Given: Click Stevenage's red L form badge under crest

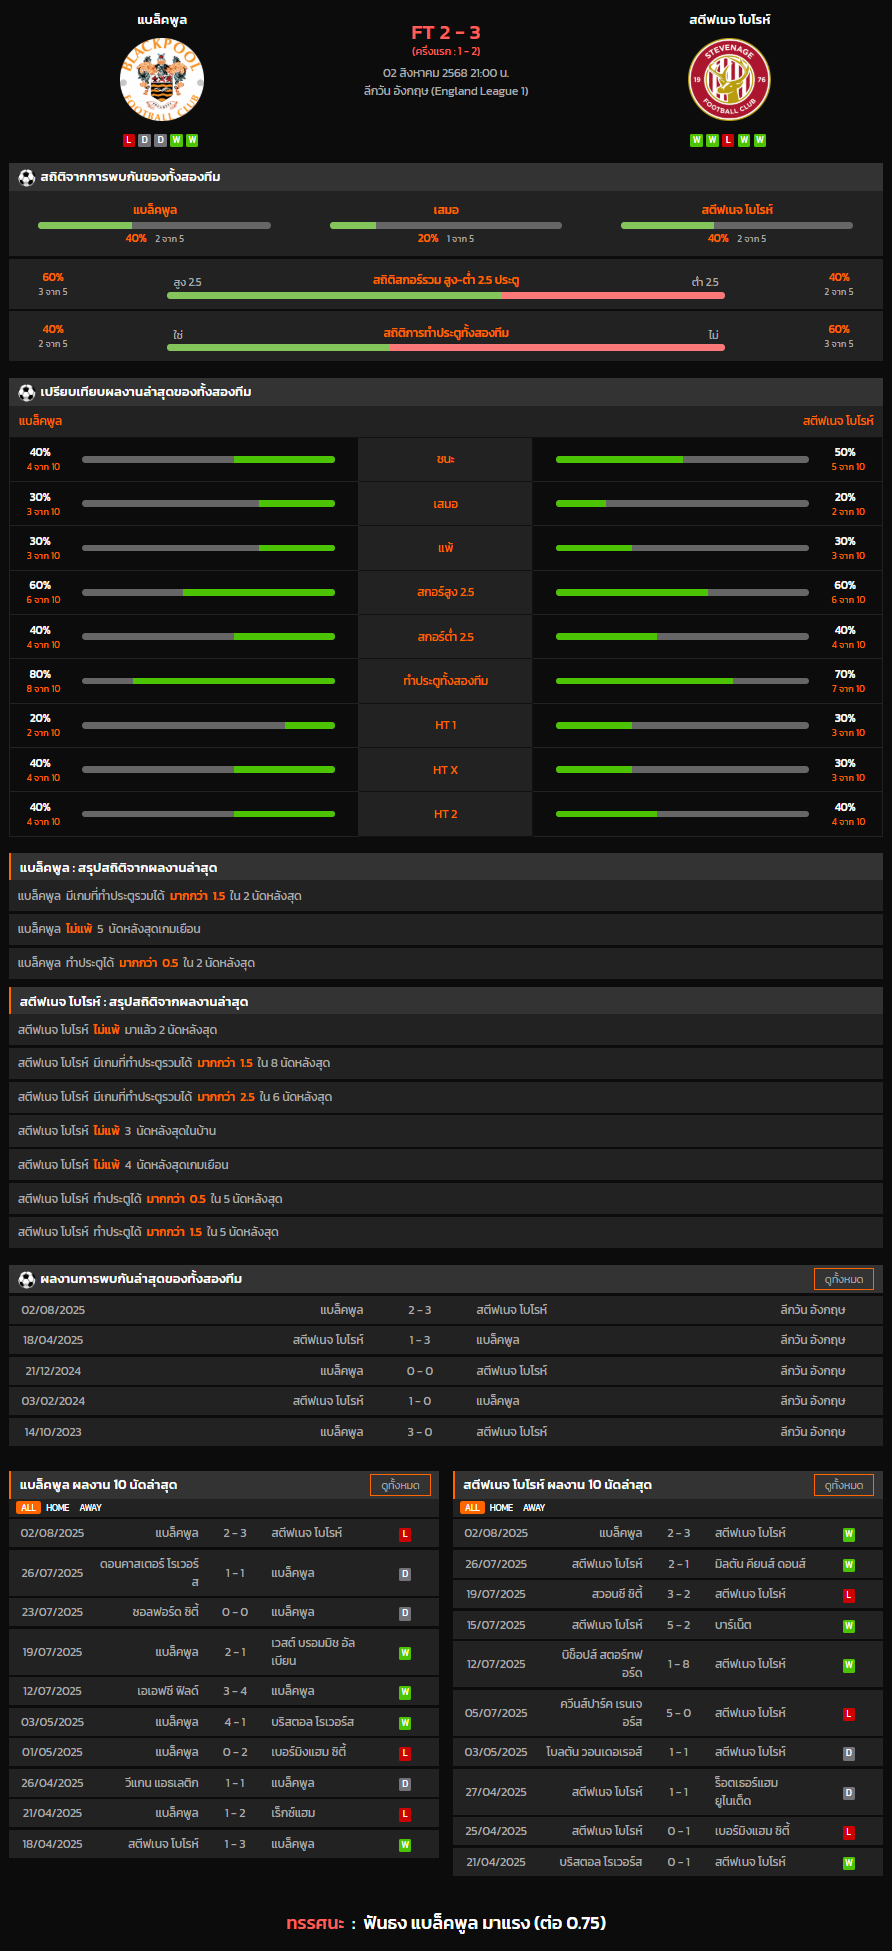Looking at the screenshot, I should click(728, 140).
